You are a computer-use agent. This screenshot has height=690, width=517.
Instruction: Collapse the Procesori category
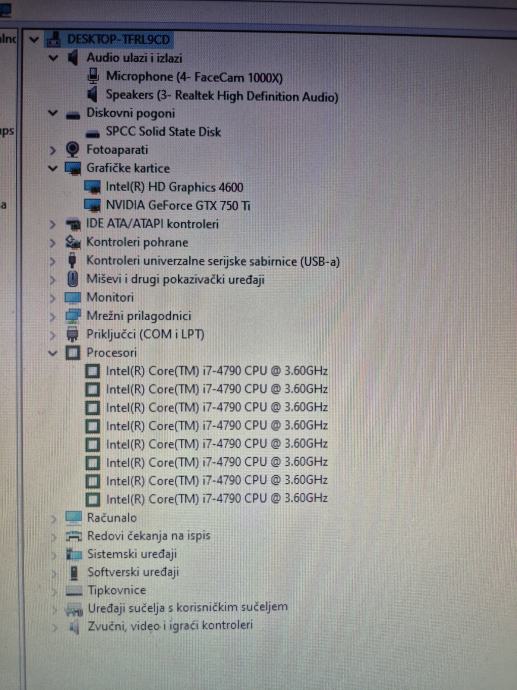53,352
